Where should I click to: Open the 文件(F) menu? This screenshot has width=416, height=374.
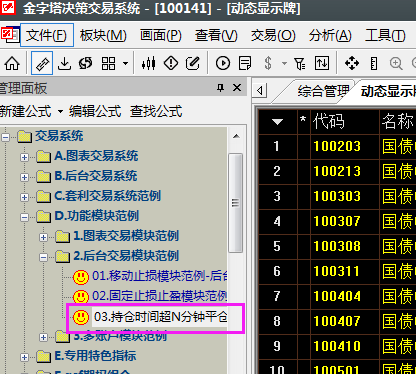tap(47, 35)
